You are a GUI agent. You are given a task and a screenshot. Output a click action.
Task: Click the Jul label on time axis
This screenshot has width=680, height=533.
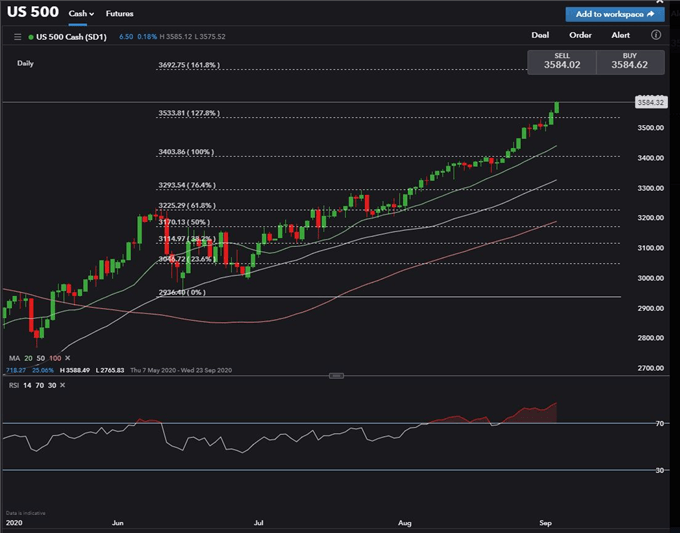pyautogui.click(x=258, y=523)
